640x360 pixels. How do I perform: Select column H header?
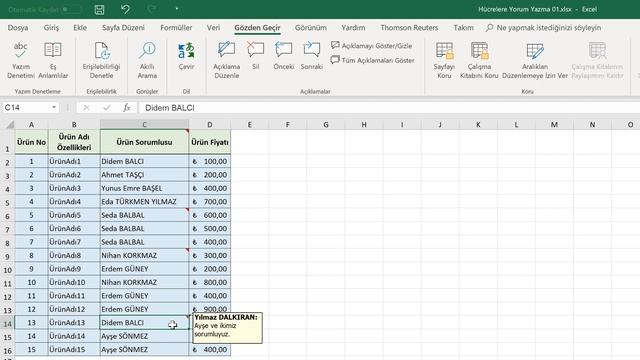click(364, 124)
